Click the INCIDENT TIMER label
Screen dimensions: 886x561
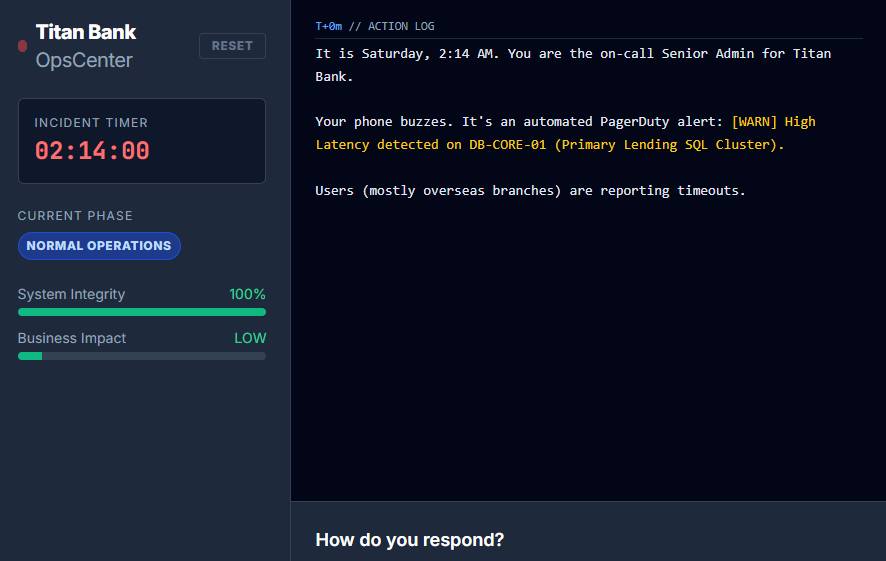[91, 123]
